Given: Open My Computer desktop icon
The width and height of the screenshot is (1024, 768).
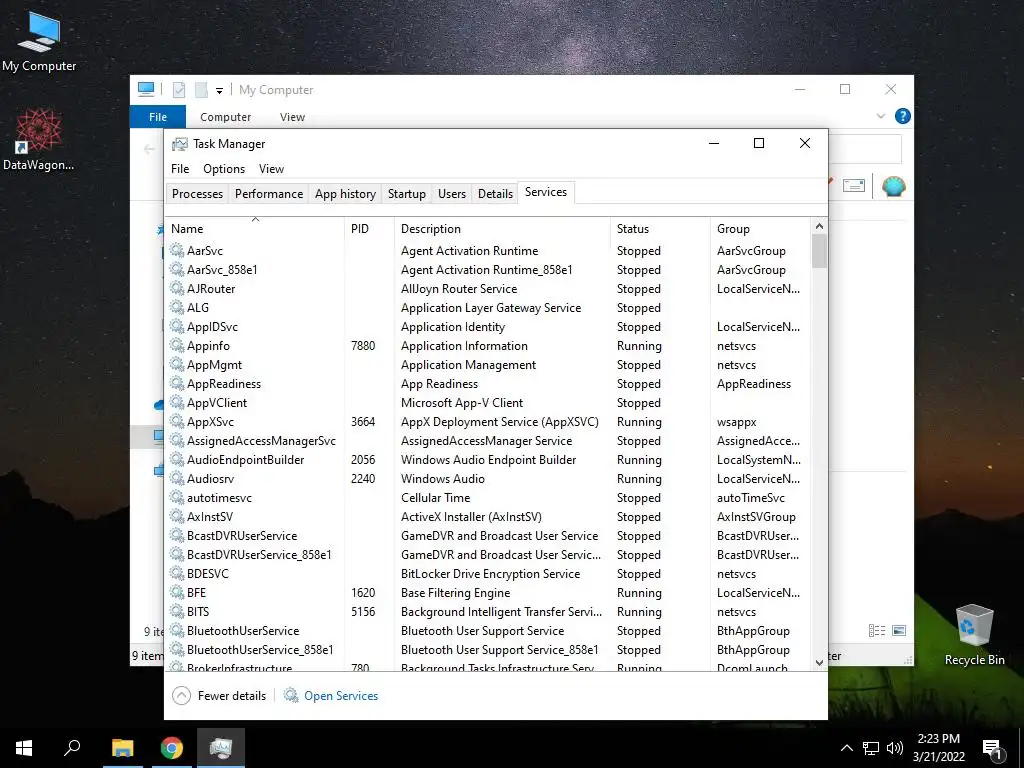Looking at the screenshot, I should pos(39,41).
